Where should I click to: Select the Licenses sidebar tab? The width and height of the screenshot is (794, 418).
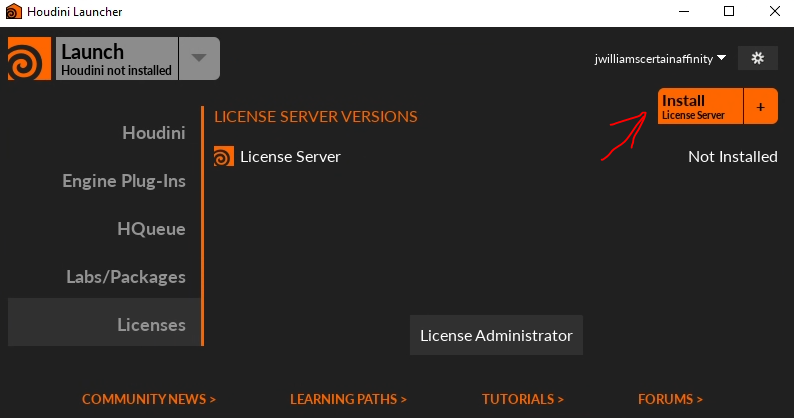[104, 322]
